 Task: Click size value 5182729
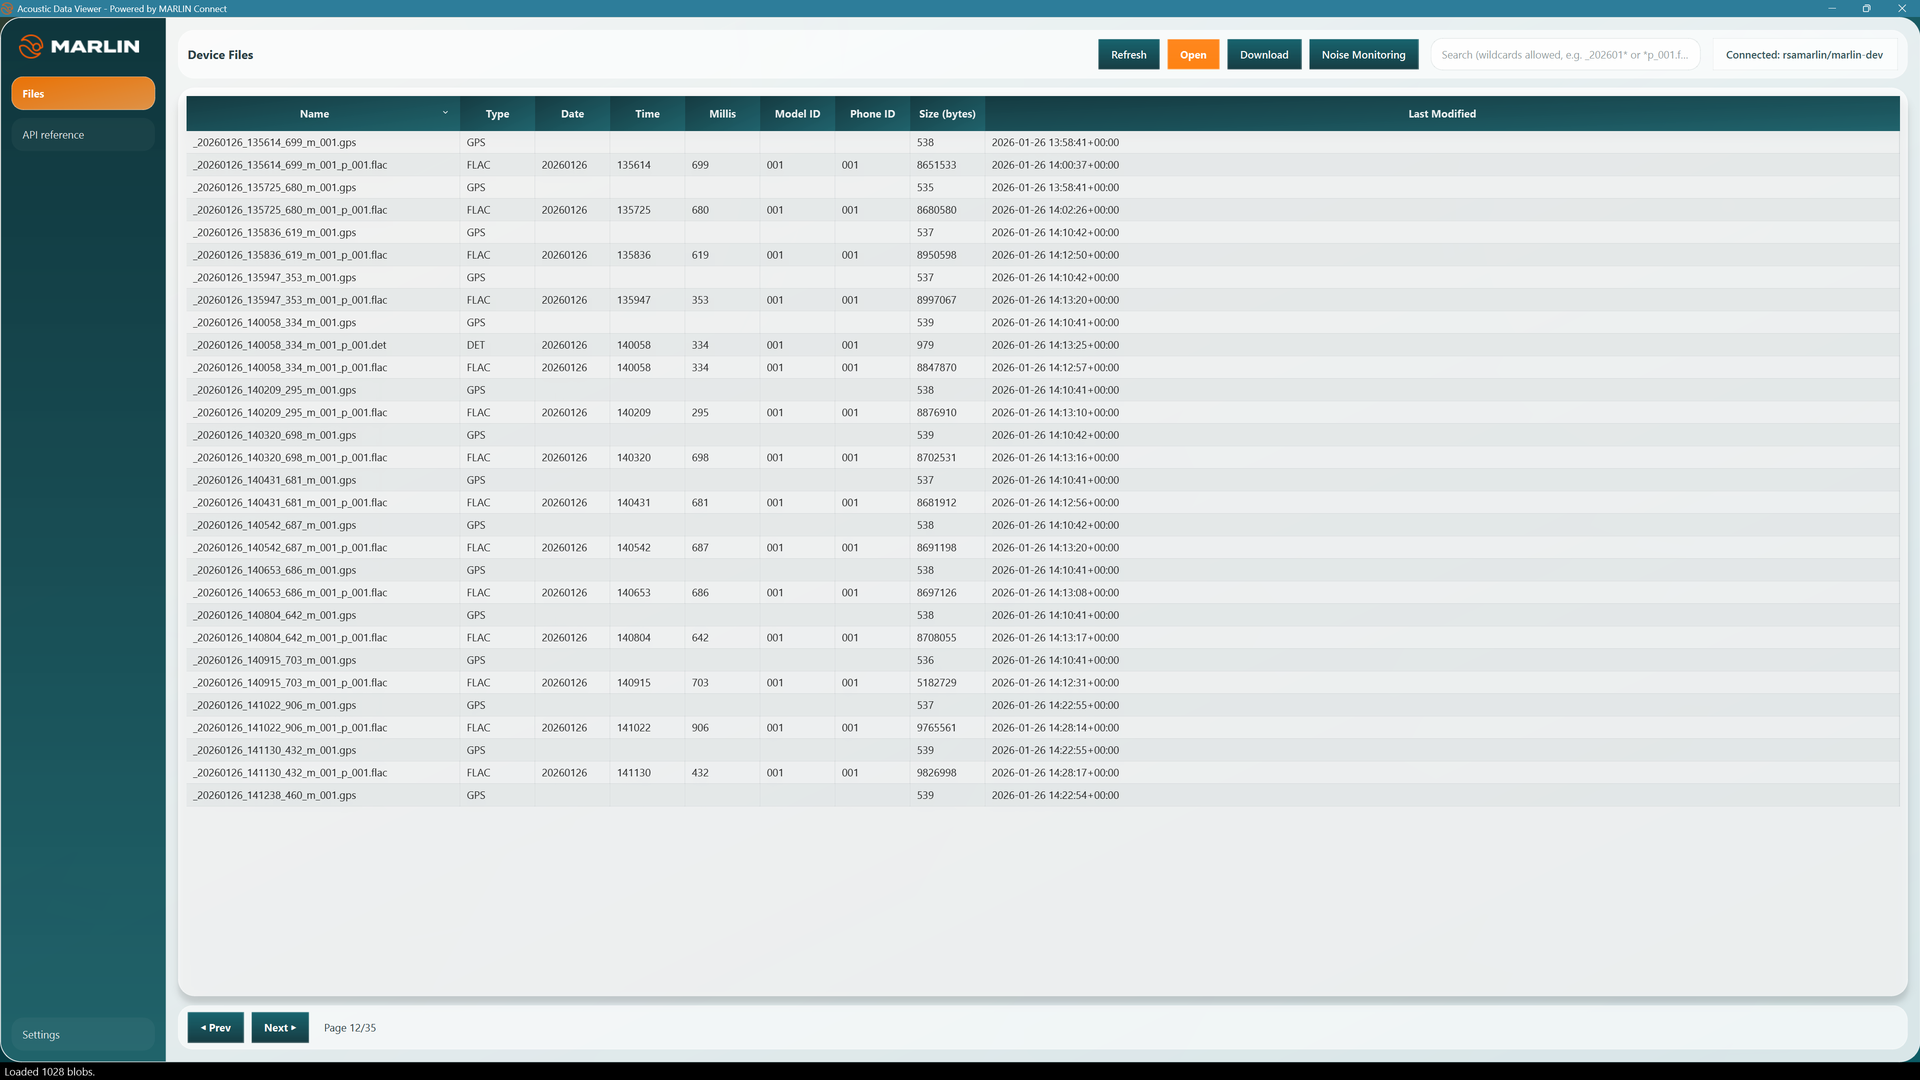click(x=936, y=683)
